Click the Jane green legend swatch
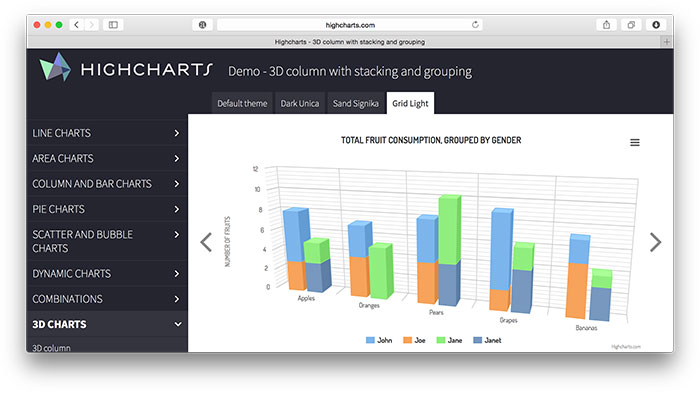 click(x=440, y=340)
